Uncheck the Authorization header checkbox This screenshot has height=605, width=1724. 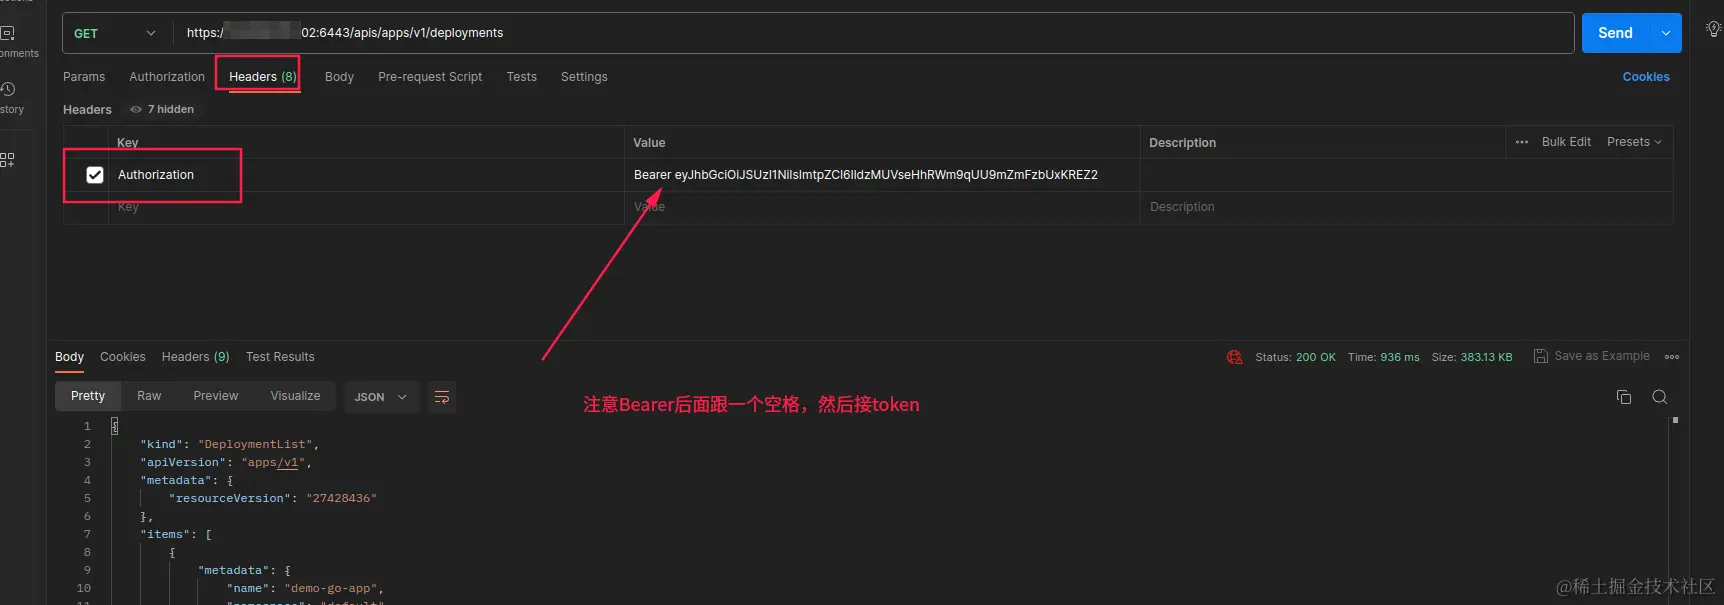(x=95, y=175)
